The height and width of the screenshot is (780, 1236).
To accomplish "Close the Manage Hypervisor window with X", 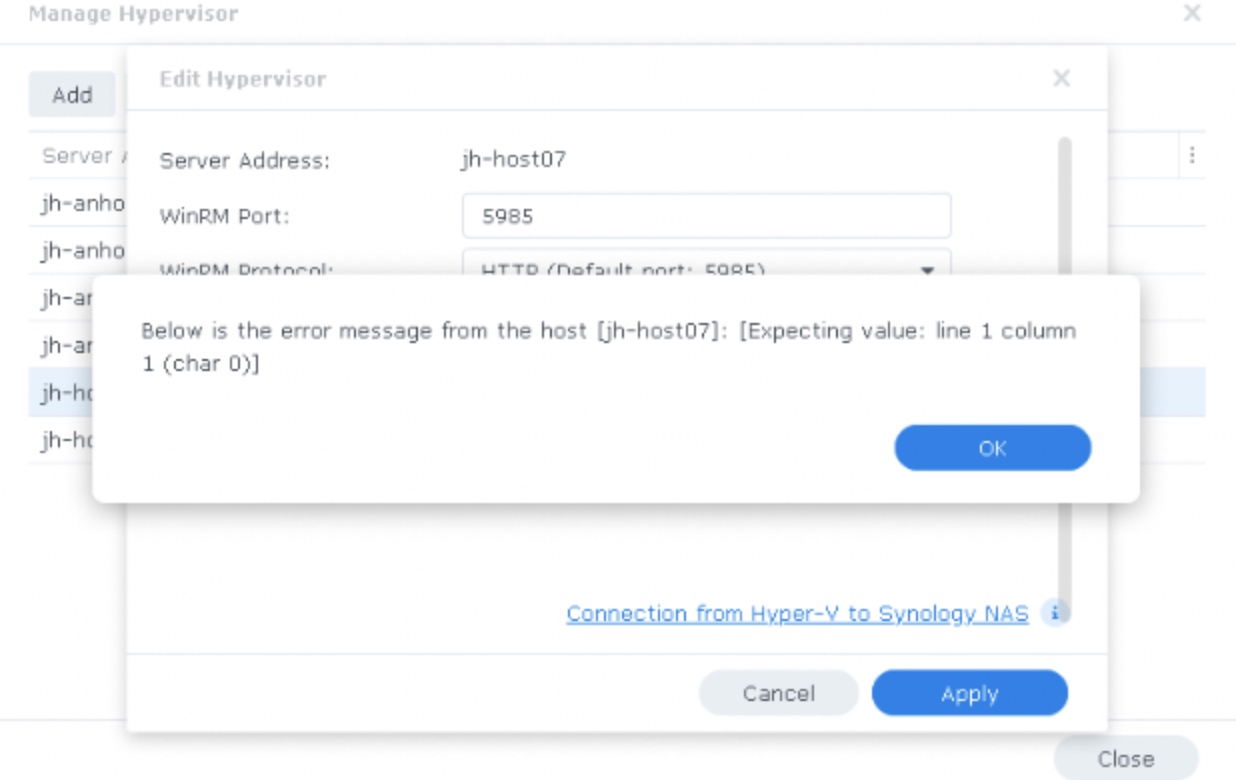I will click(x=1192, y=14).
